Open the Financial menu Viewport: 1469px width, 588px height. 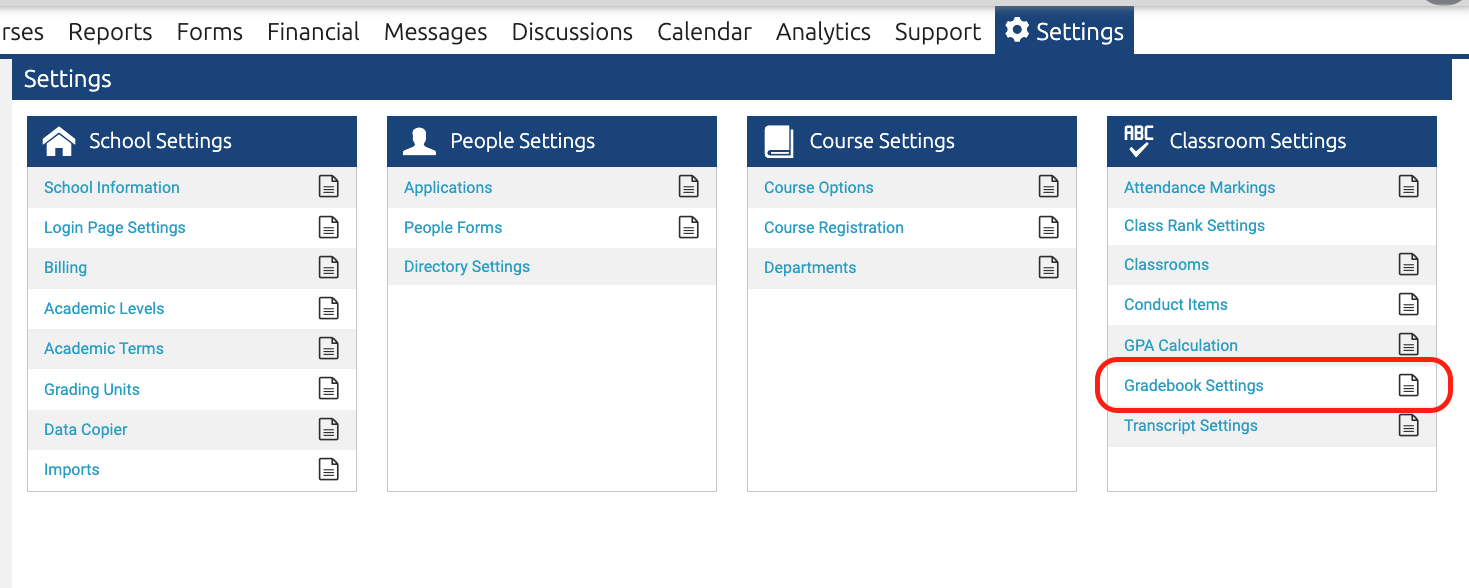(313, 31)
